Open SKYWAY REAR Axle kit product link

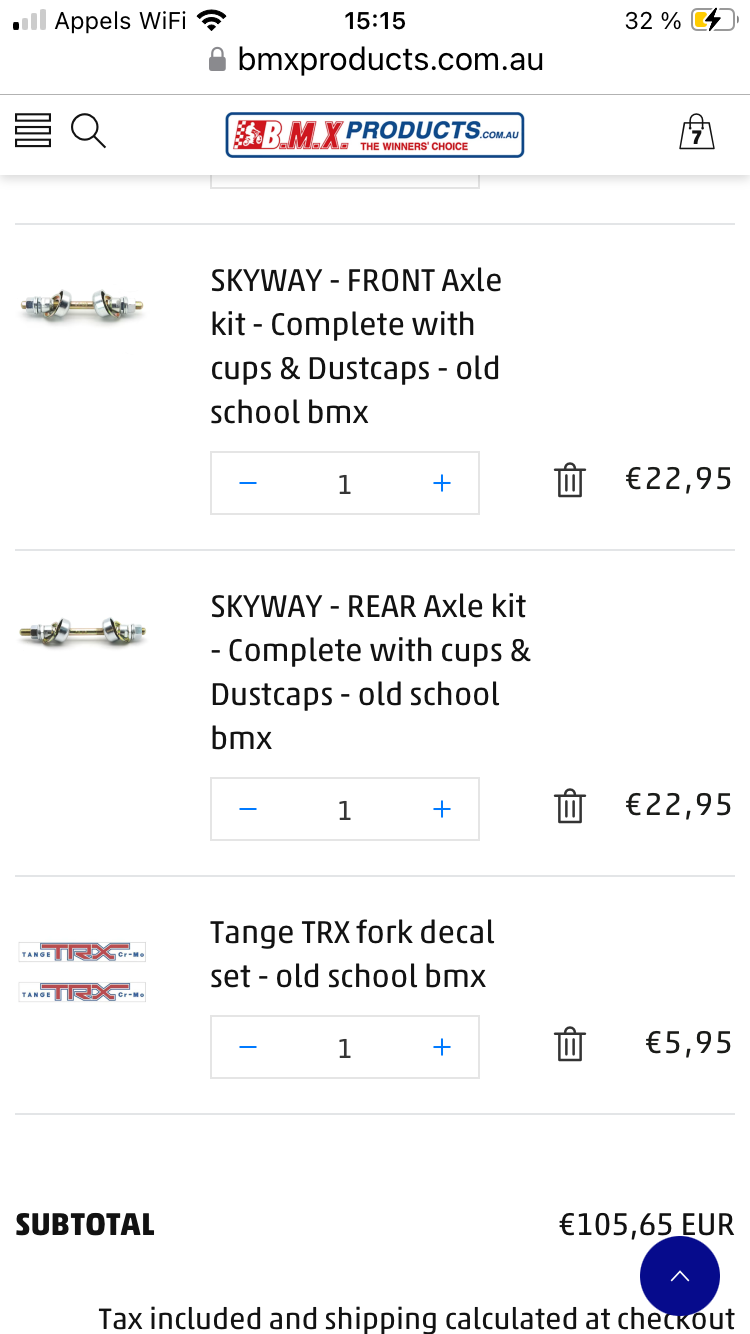368,672
